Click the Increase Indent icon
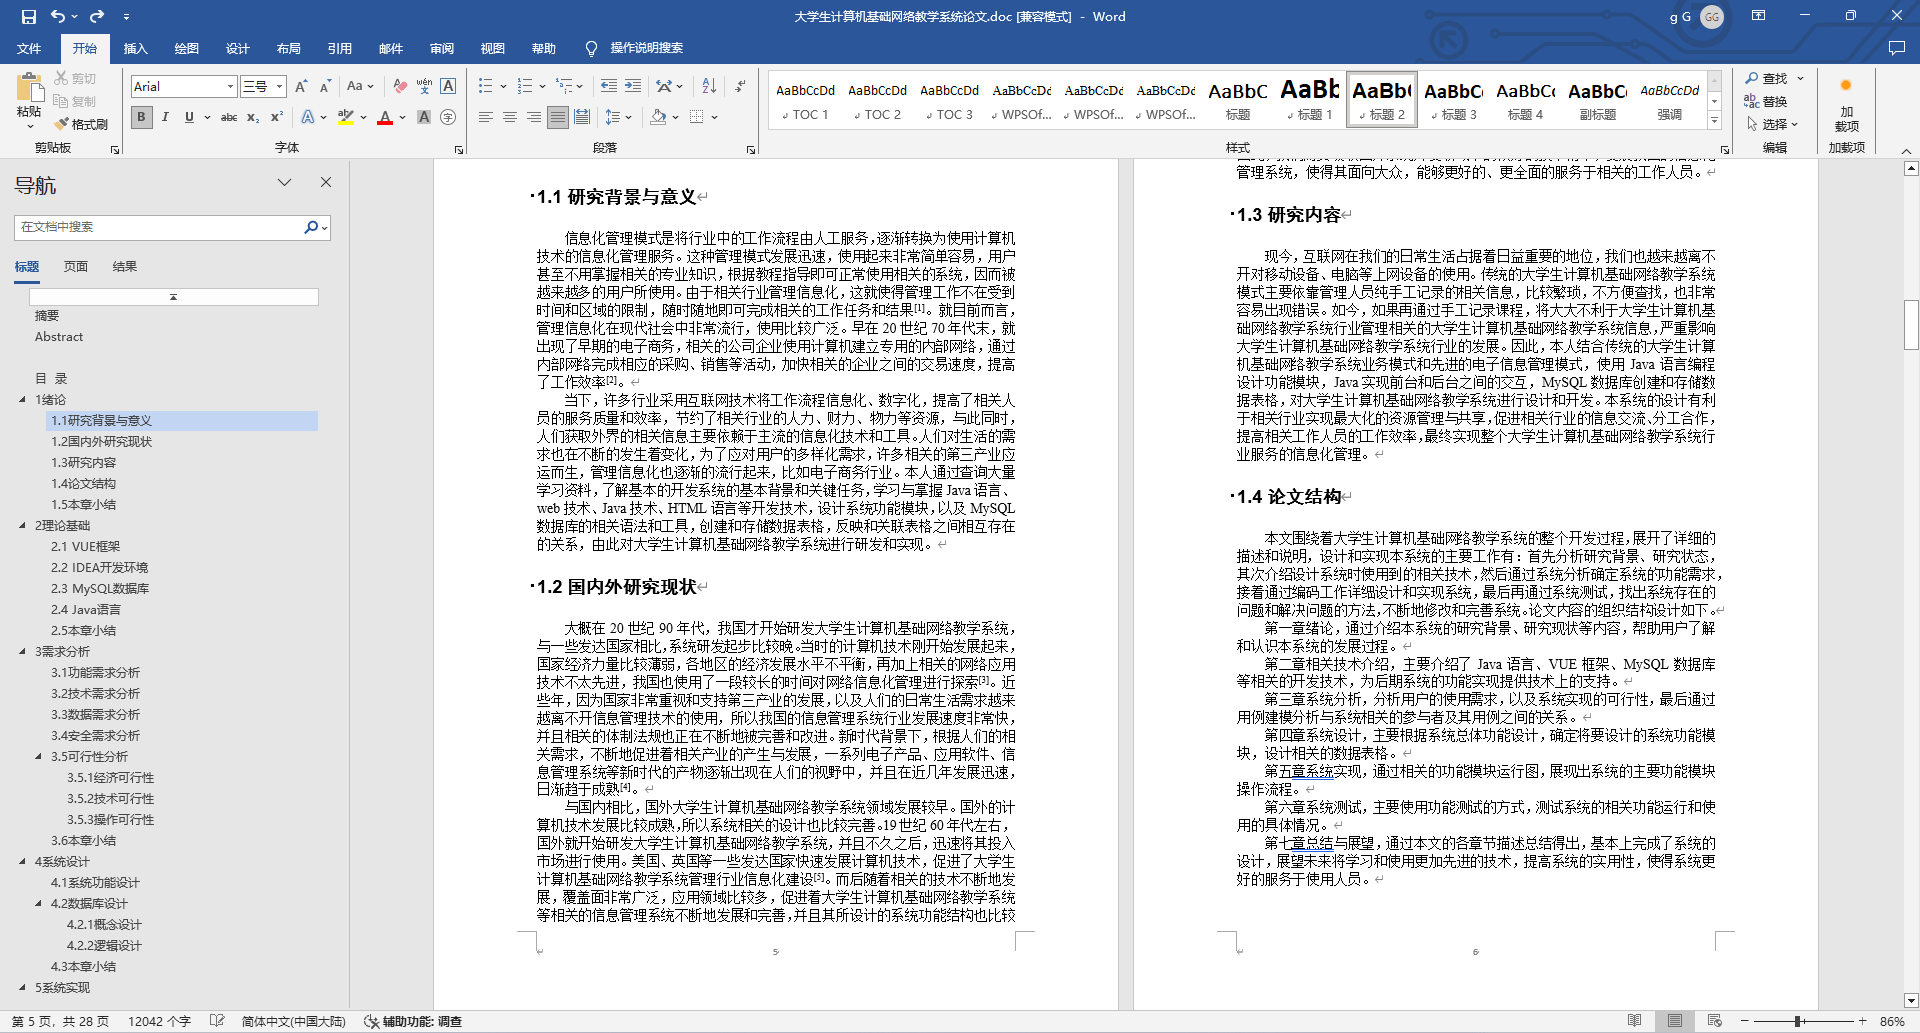This screenshot has height=1033, width=1920. pos(633,87)
